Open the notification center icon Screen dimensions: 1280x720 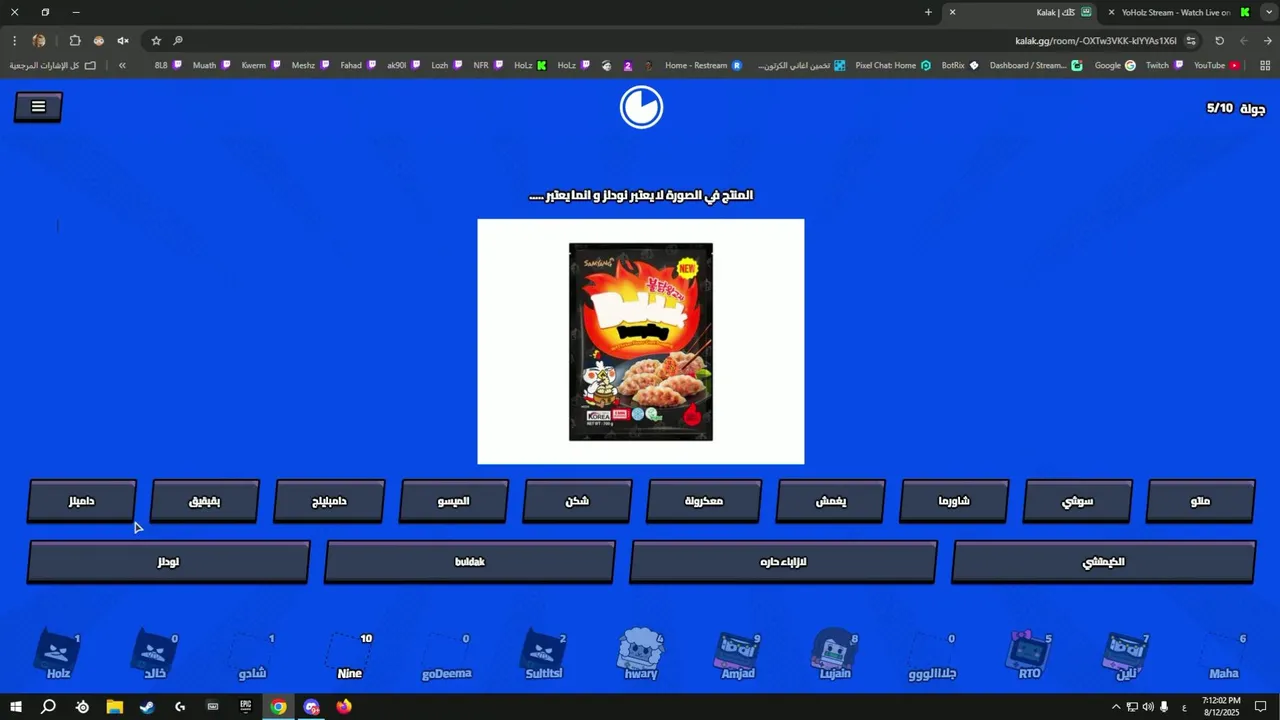coord(1262,707)
